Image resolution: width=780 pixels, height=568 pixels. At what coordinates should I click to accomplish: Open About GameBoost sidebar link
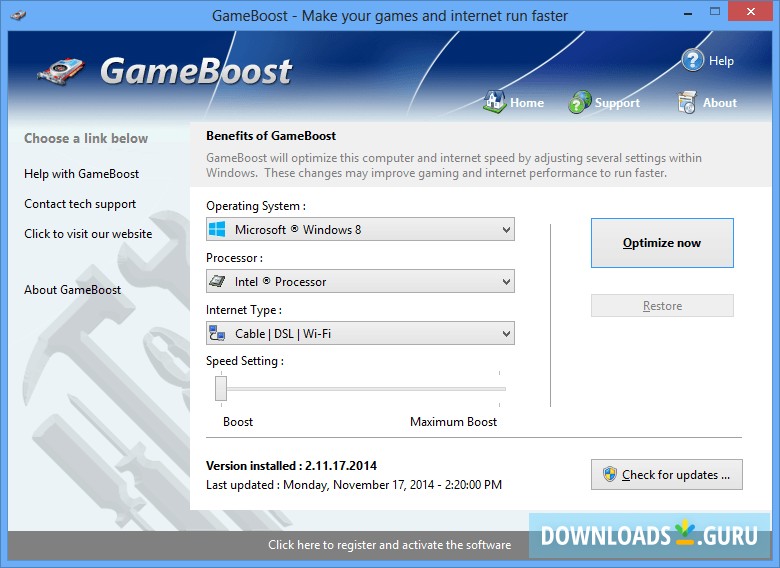point(73,289)
